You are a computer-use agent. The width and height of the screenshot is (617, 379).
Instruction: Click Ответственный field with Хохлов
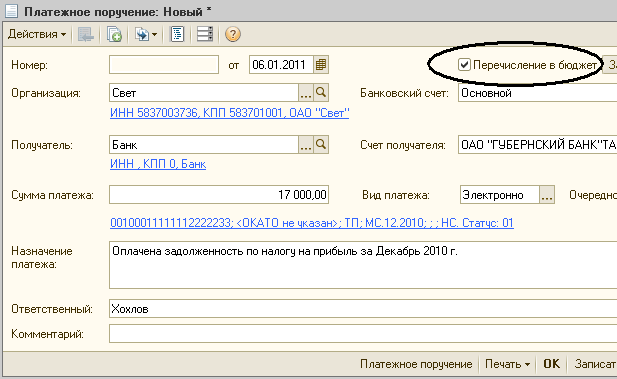pos(363,309)
